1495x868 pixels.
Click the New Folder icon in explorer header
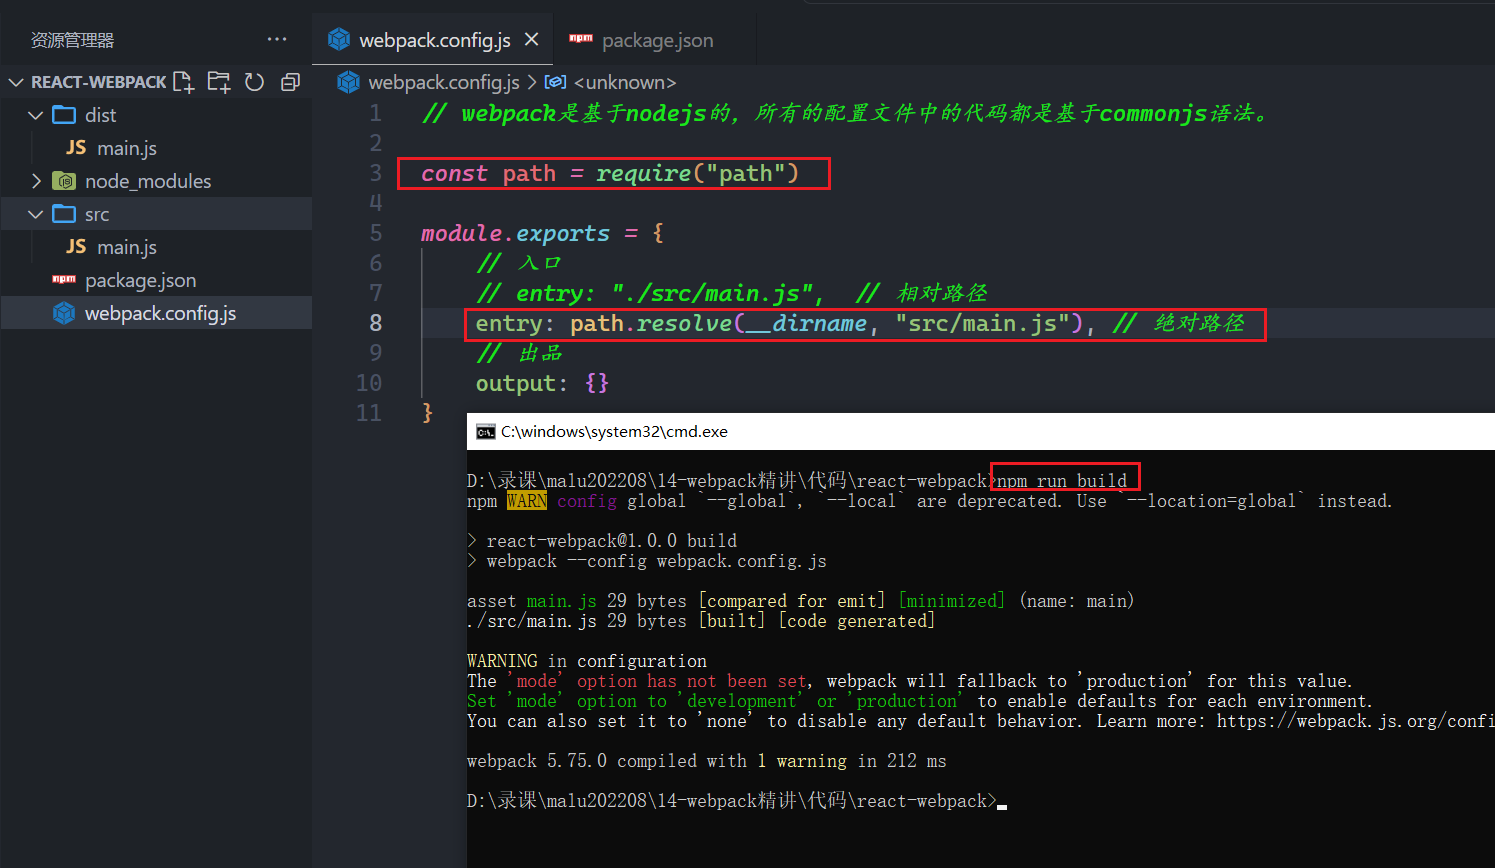tap(219, 82)
